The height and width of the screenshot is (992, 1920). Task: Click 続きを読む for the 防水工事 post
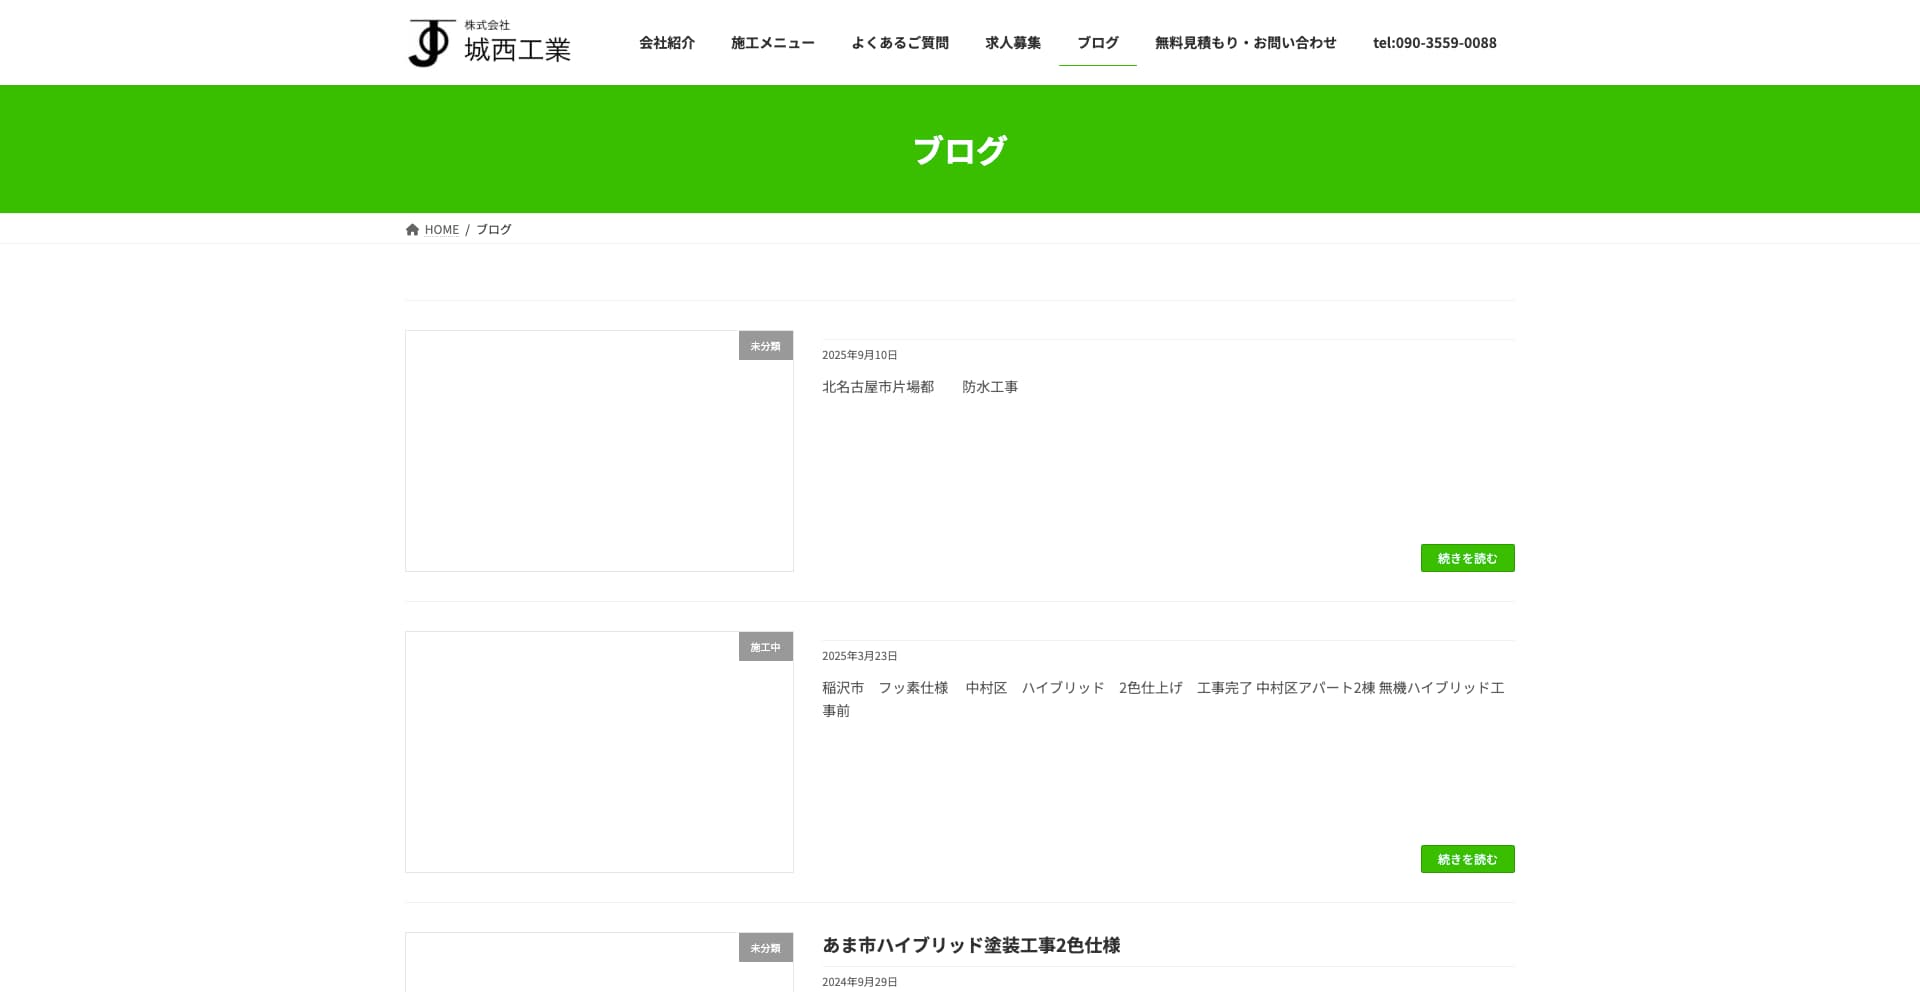point(1467,558)
